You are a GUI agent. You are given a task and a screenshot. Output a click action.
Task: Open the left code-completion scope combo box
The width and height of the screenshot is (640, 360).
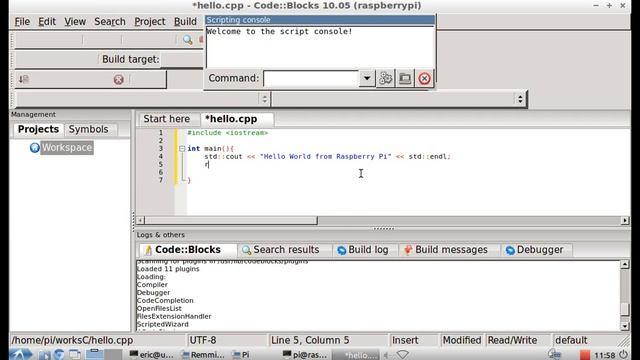point(142,99)
